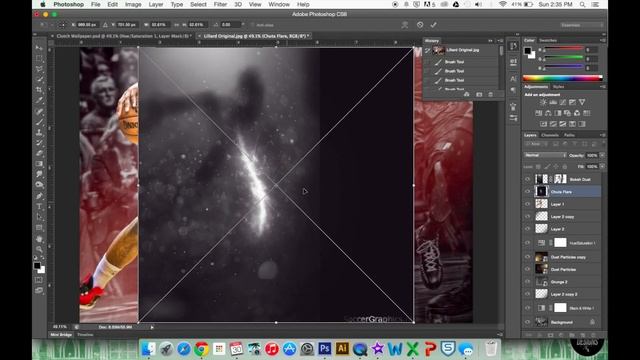
Task: Open the Color panel flyout menu
Action: (x=603, y=40)
